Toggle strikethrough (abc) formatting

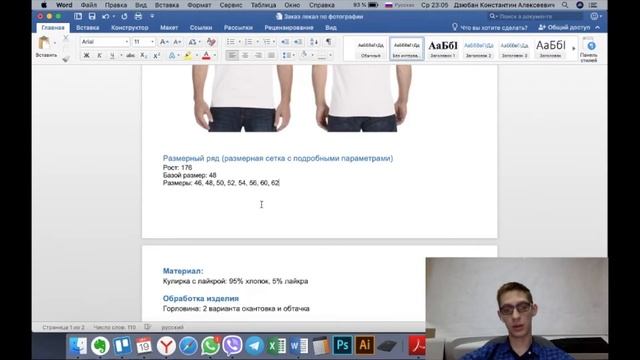pos(130,56)
